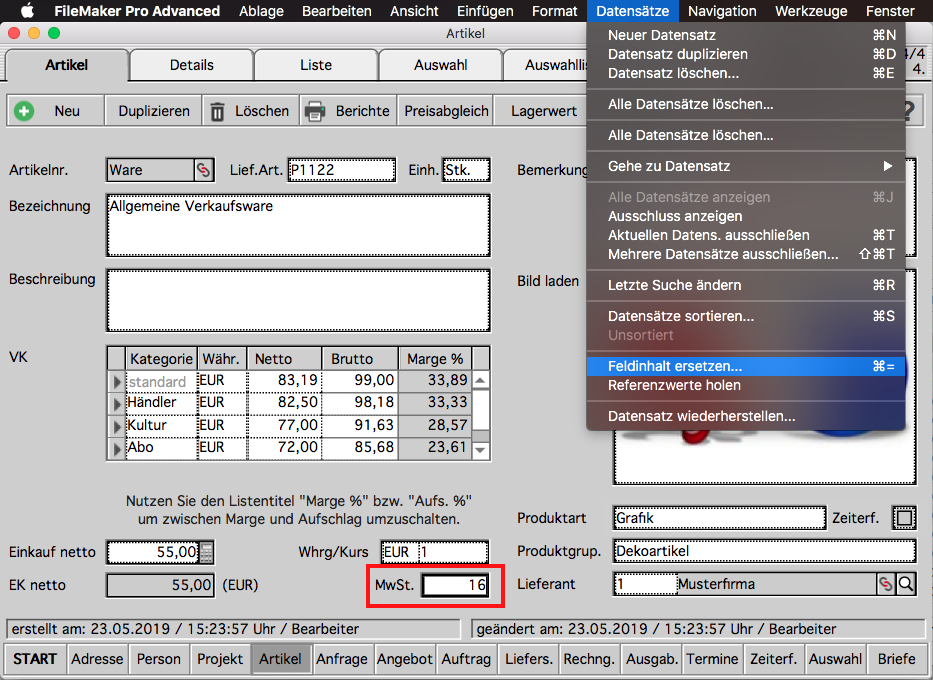
Task: Click the Duplizieren button
Action: click(x=154, y=111)
